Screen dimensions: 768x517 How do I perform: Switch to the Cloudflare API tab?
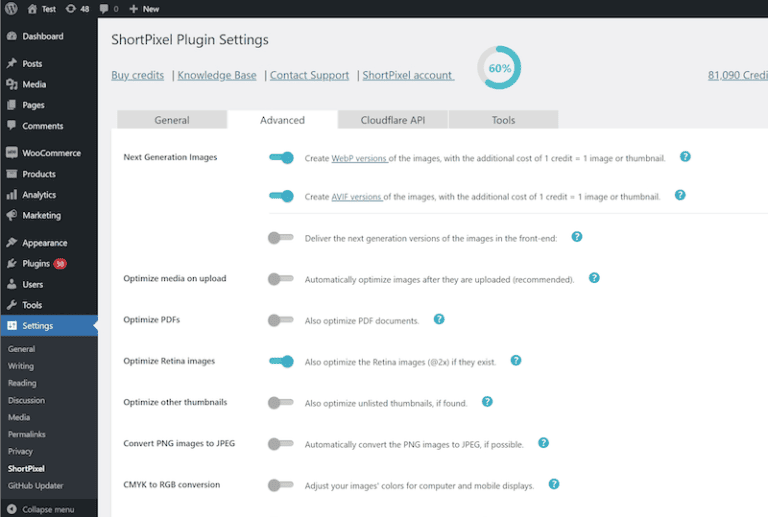click(x=393, y=120)
